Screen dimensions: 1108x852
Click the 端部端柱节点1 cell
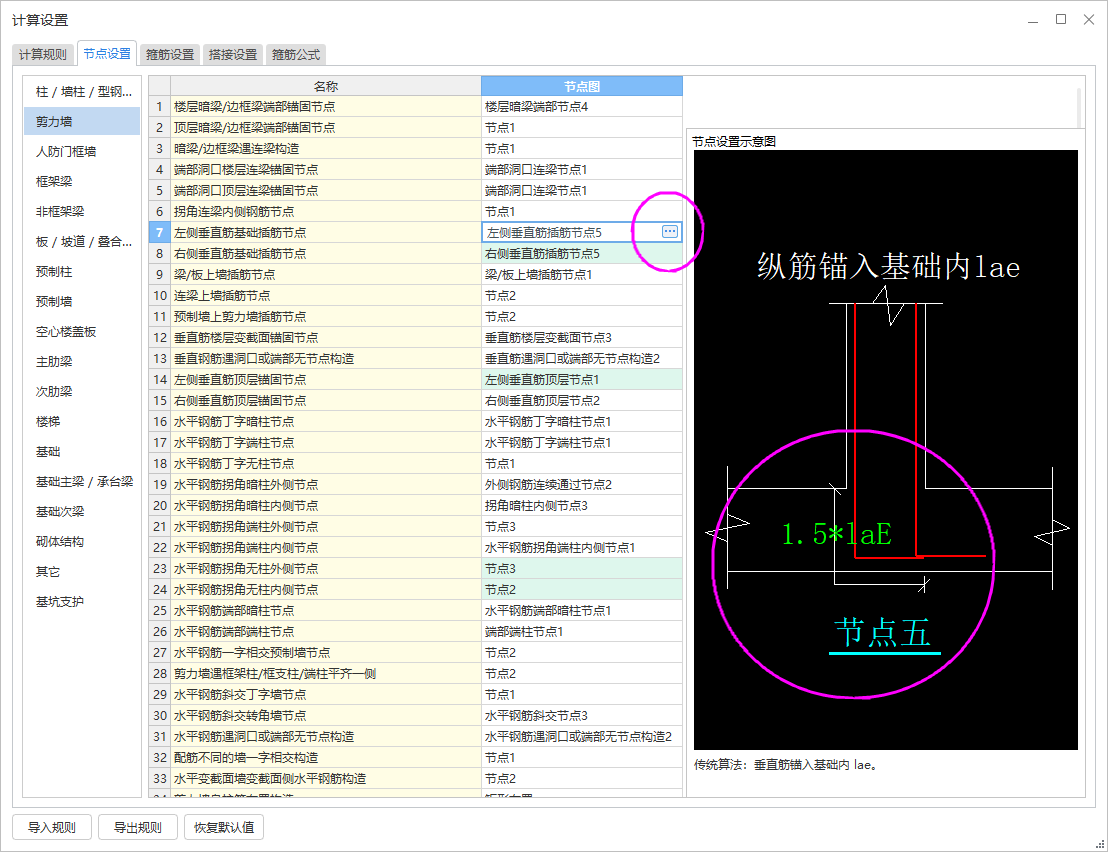(582, 632)
